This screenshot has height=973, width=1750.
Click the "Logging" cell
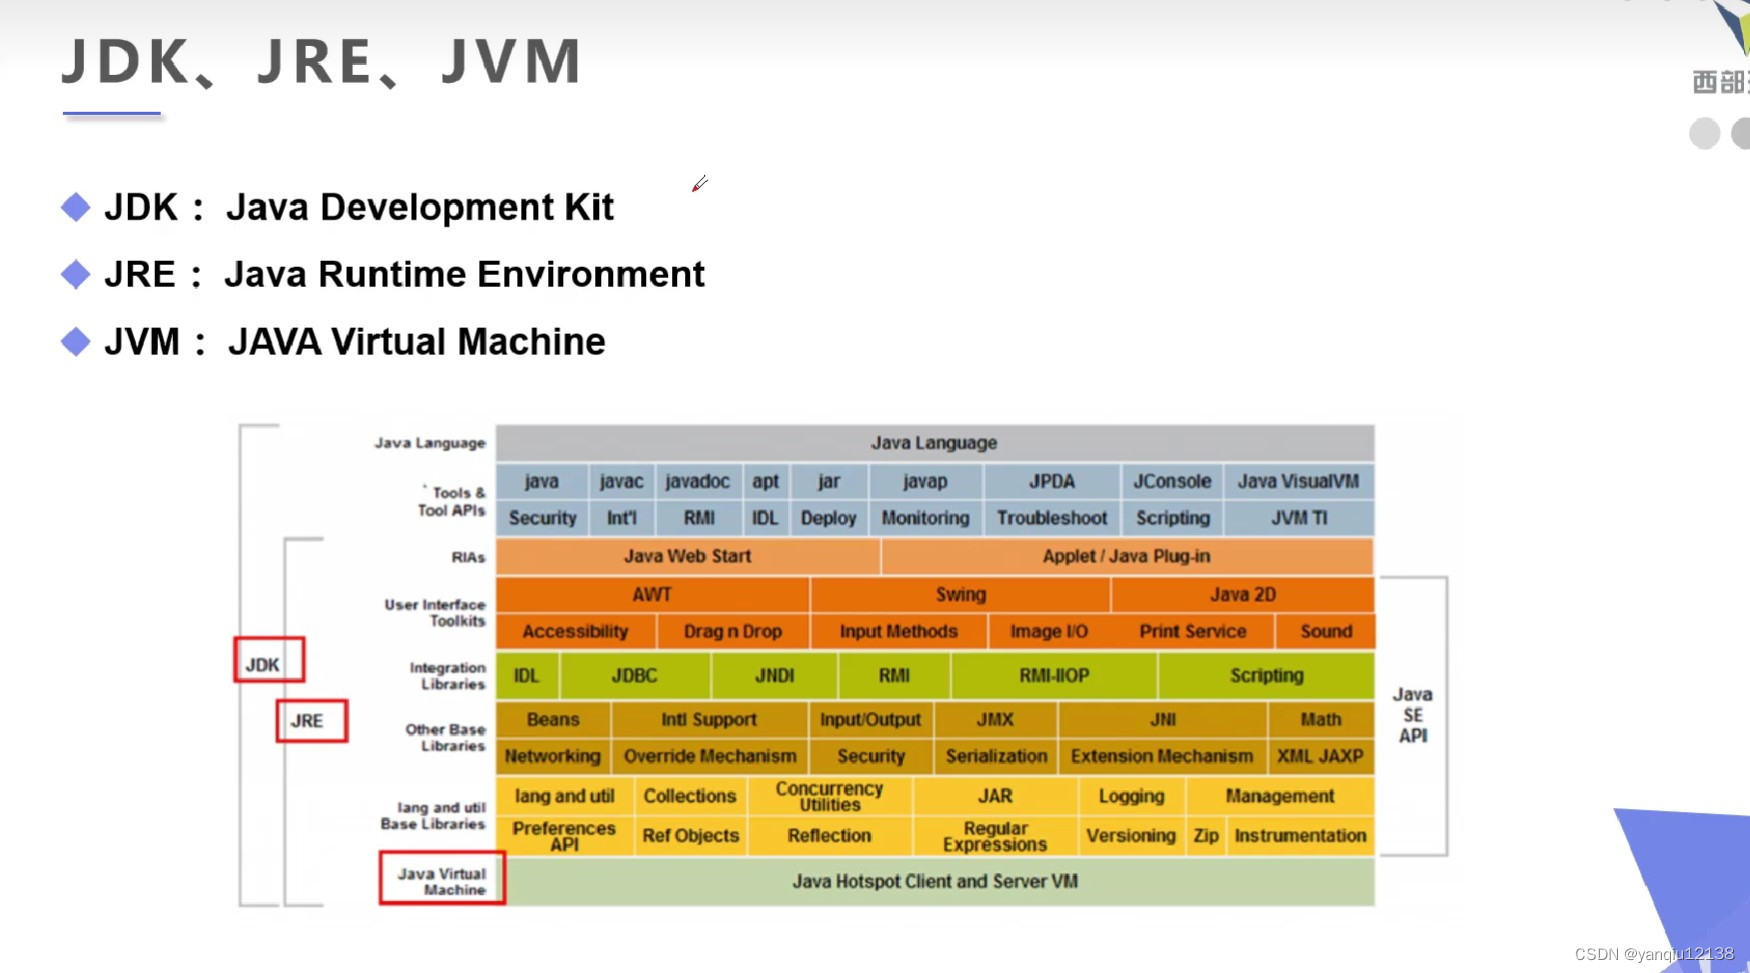pos(1132,796)
